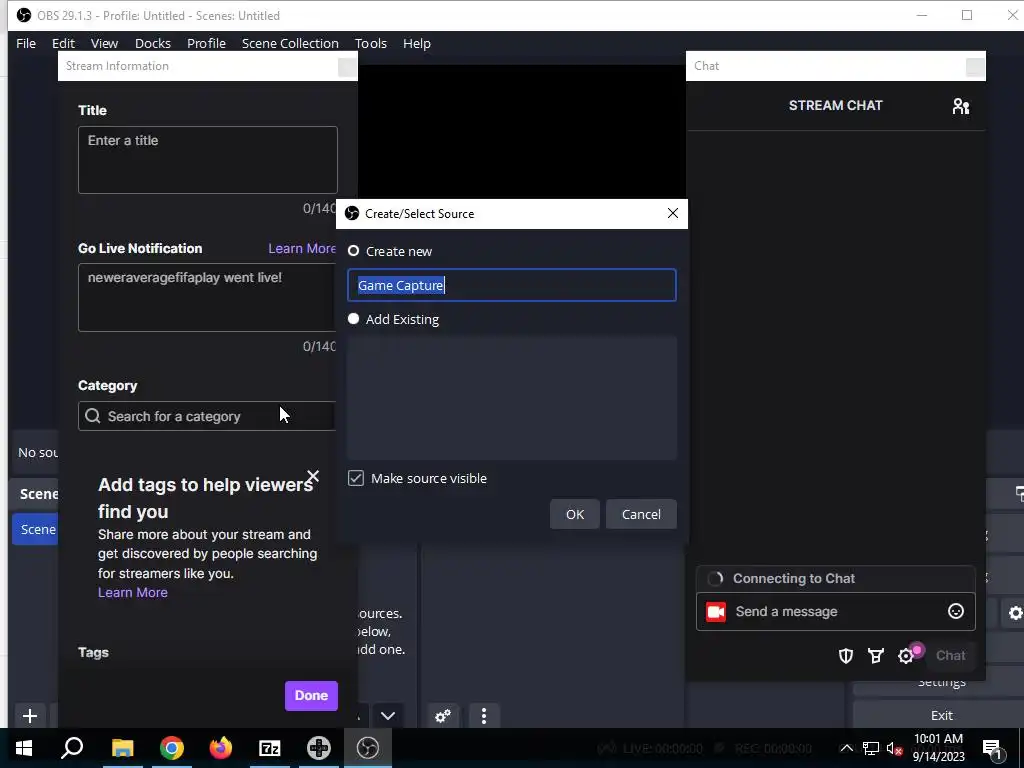Screen dimensions: 1024x768
Task: Click the add scene plus icon
Action: pos(29,716)
